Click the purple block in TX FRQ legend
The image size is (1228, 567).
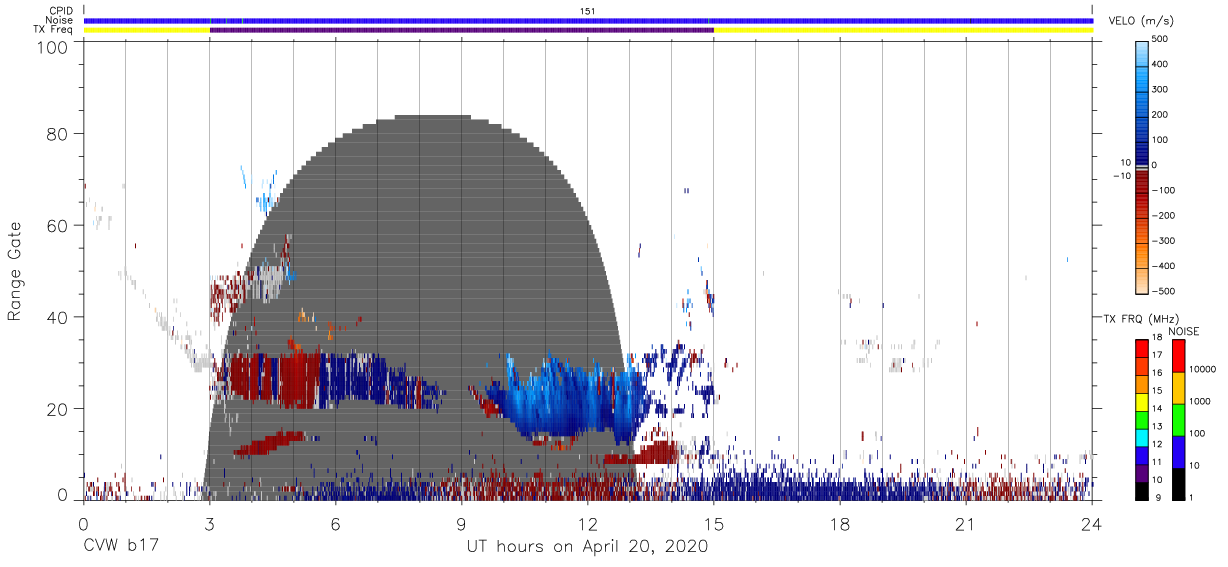1142,471
